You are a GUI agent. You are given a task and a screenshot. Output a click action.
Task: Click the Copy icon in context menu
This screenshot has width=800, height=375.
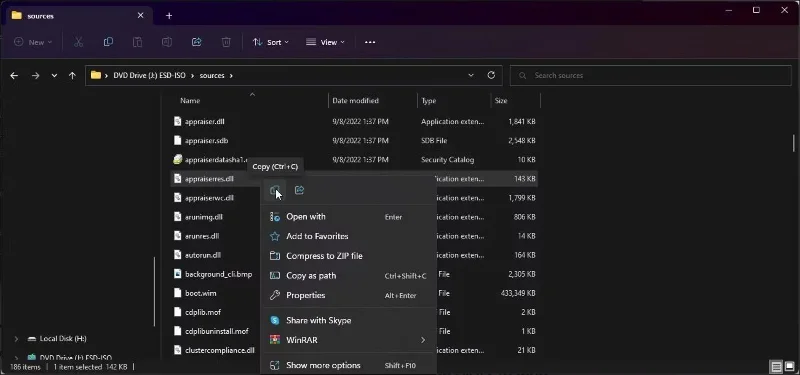coord(275,190)
